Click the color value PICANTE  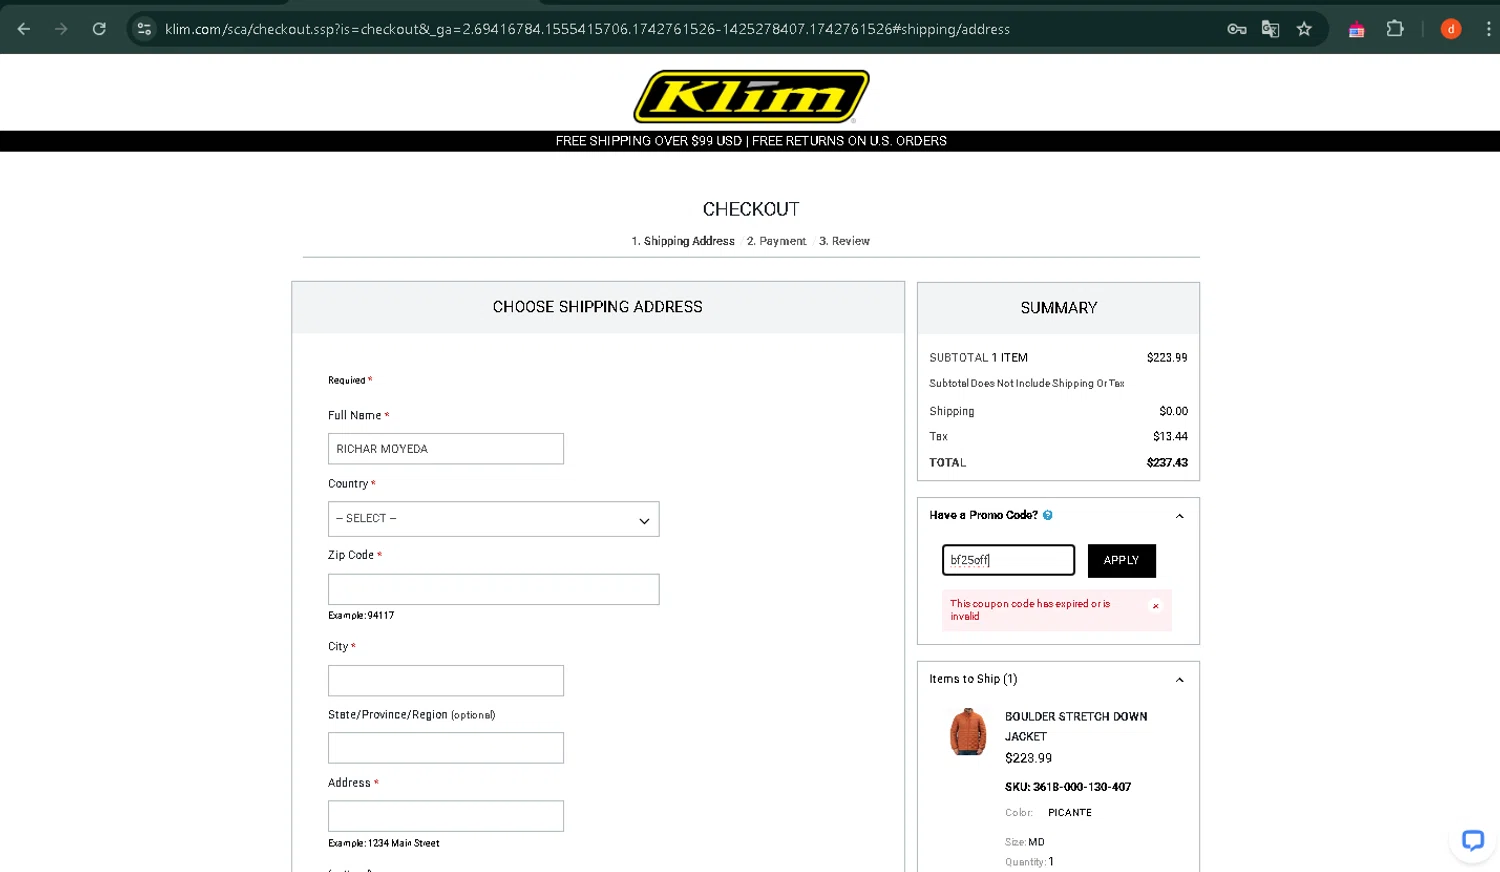coord(1070,813)
